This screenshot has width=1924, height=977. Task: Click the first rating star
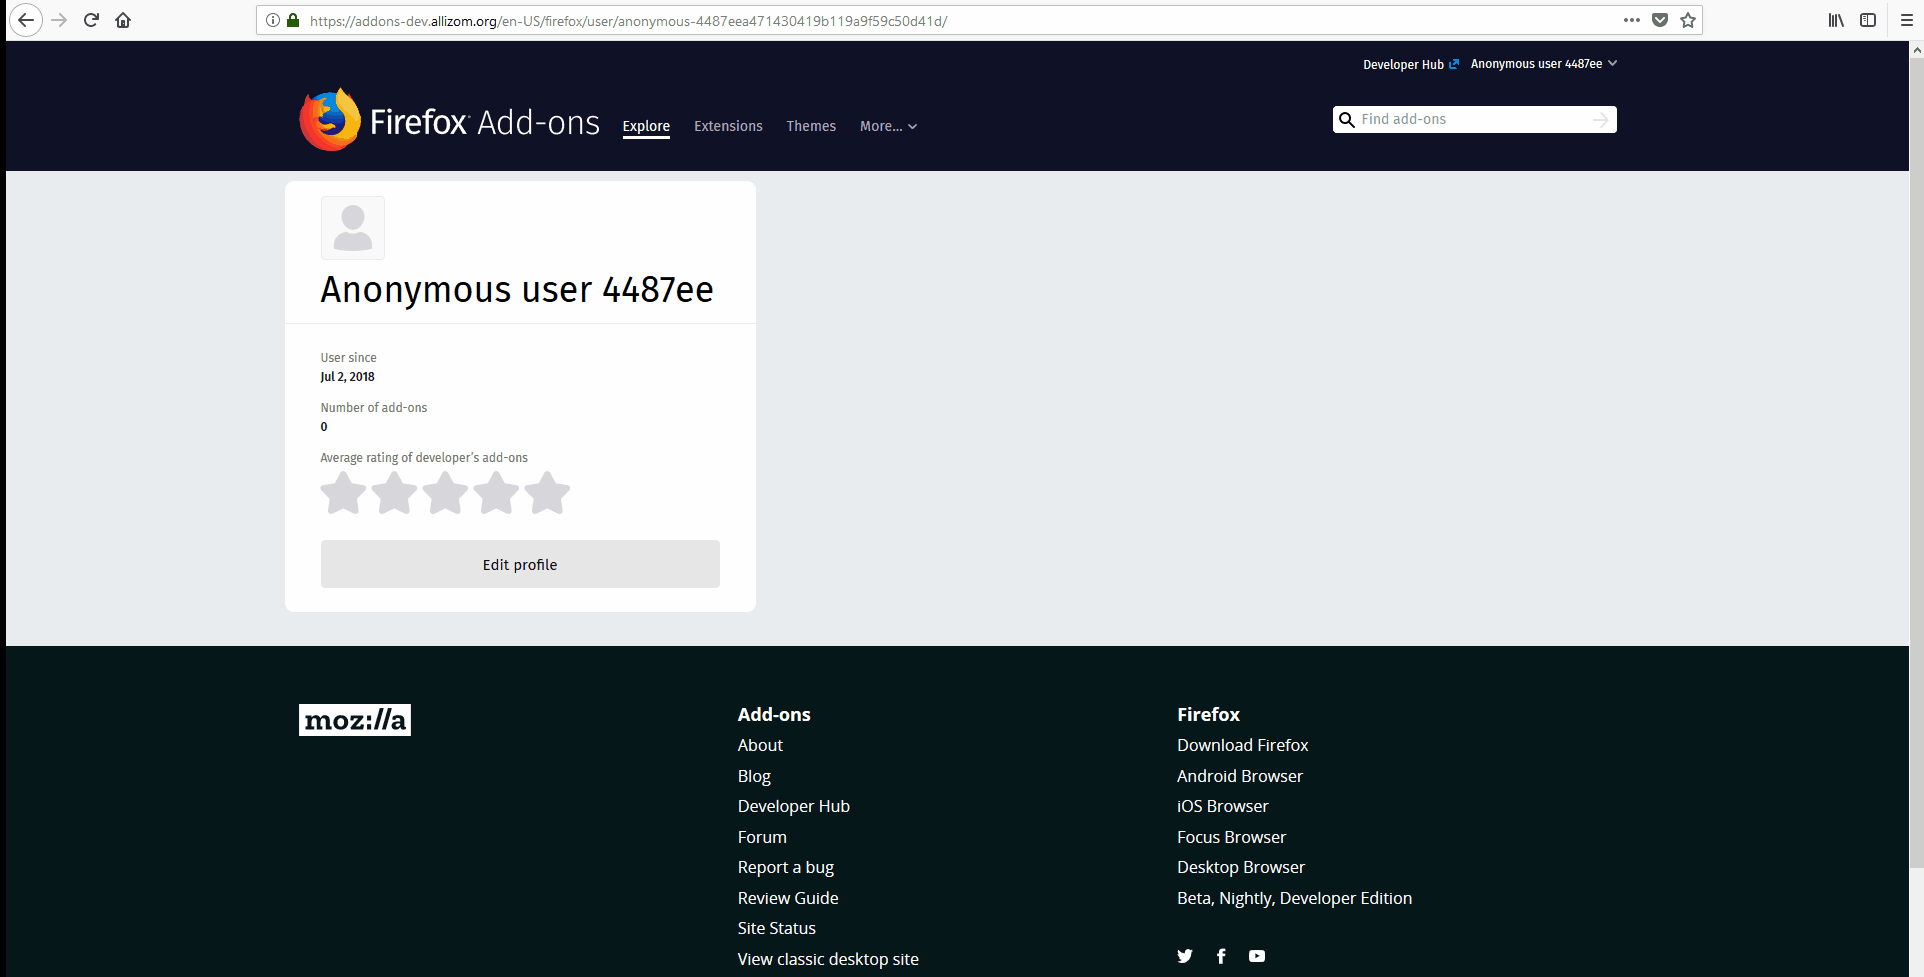pos(344,493)
